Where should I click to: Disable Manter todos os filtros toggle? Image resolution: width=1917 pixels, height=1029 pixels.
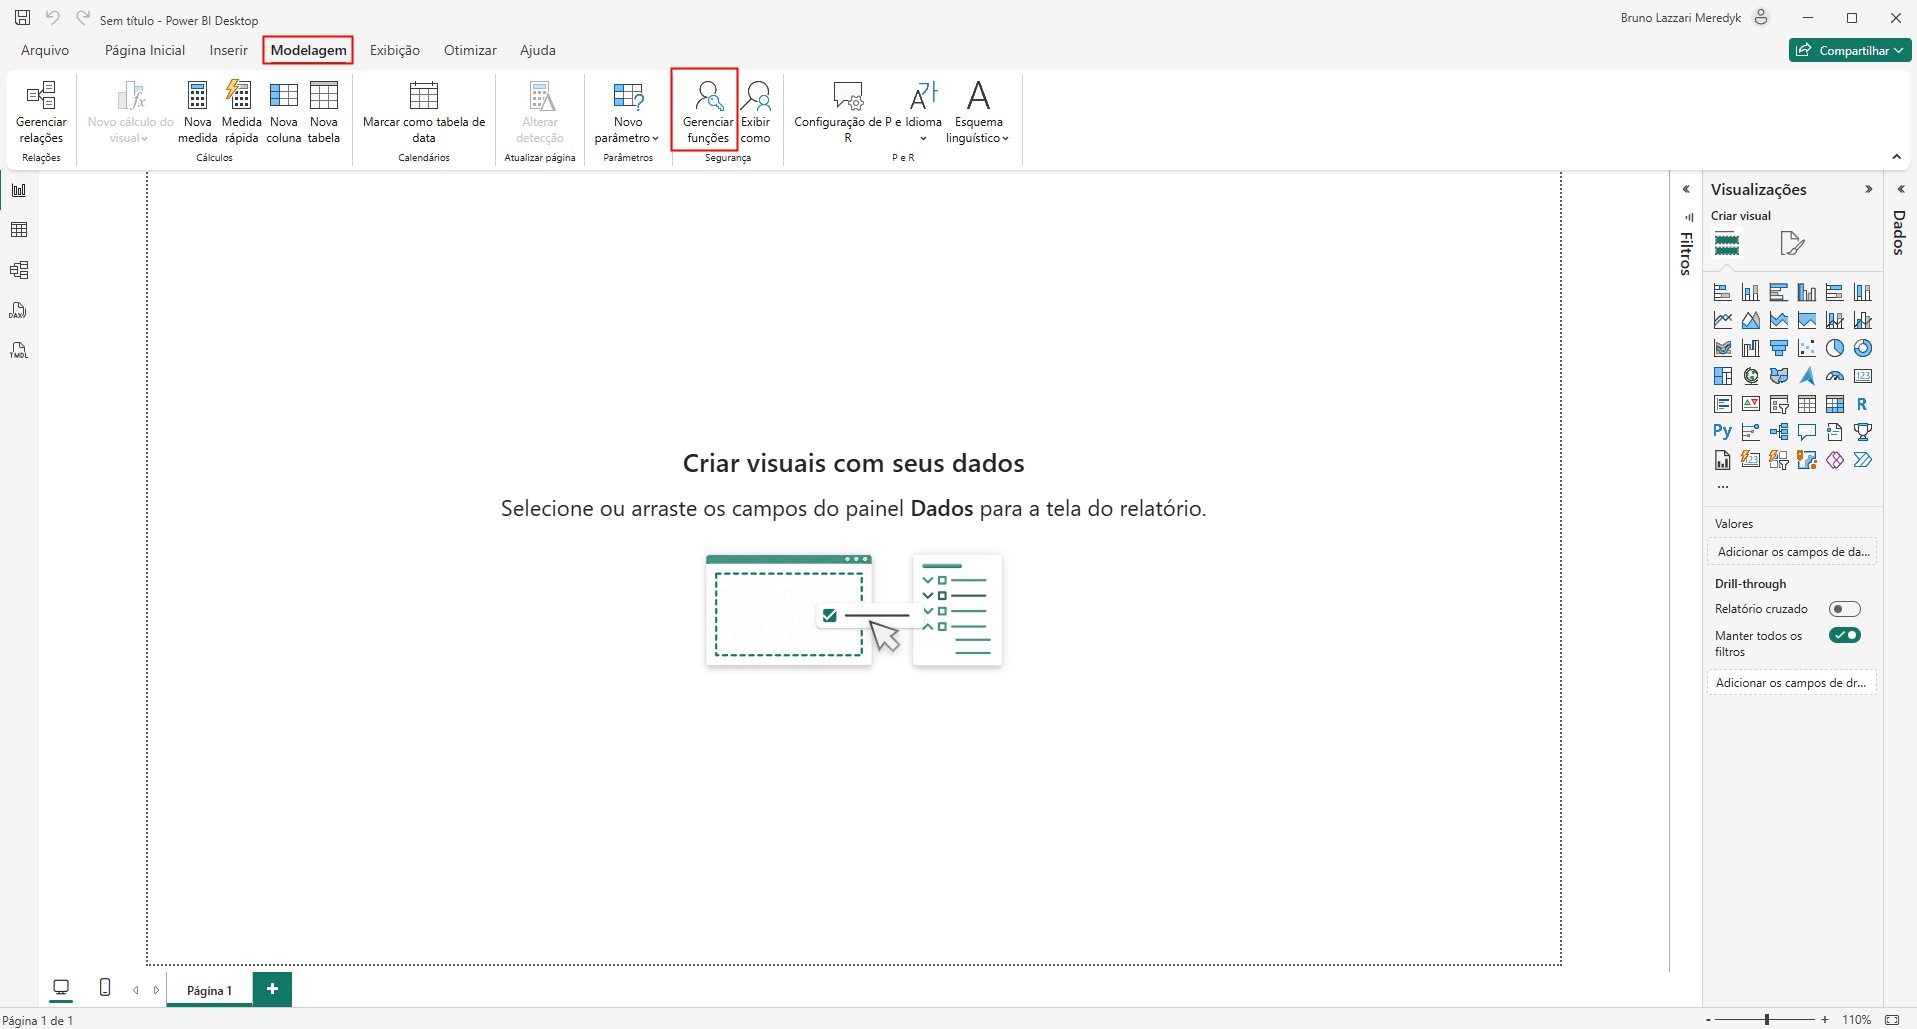tap(1844, 636)
